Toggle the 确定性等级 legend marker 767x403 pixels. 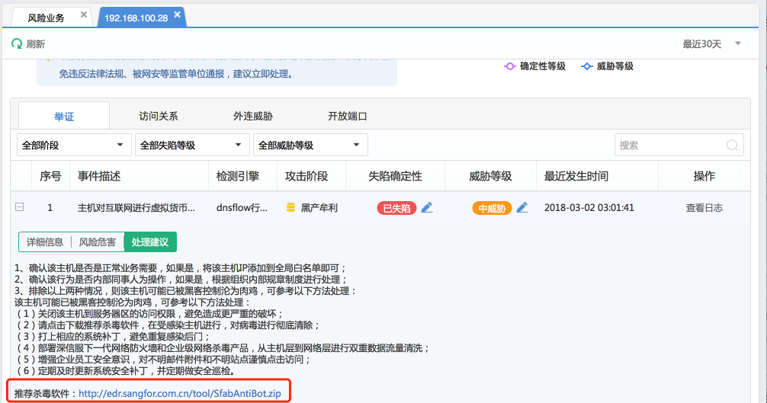coord(510,66)
